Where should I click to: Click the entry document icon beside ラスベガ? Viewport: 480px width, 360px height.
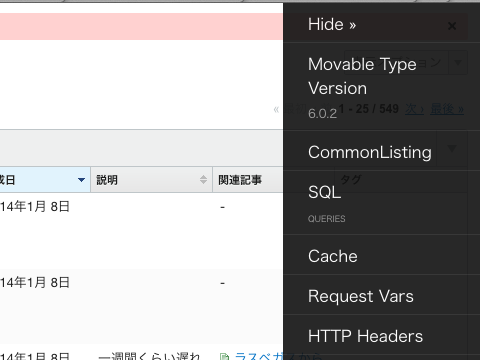coord(225,357)
